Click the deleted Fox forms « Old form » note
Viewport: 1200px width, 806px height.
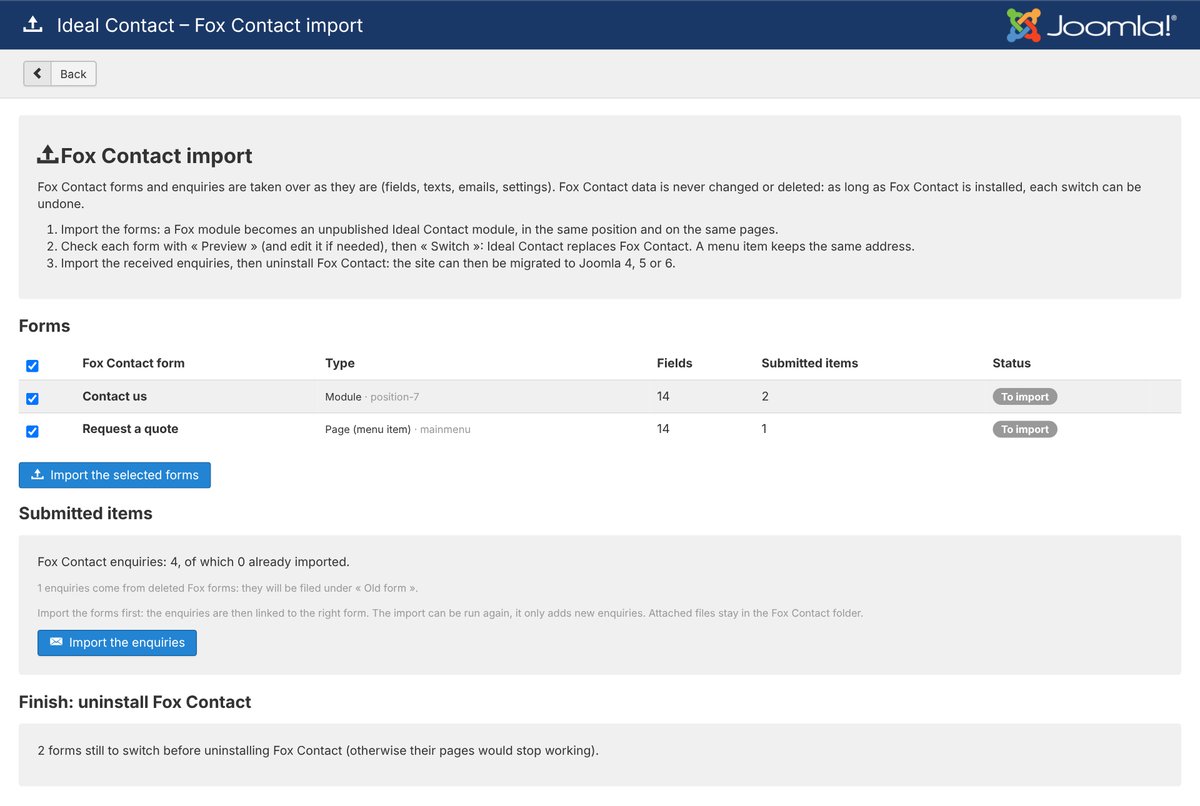click(227, 588)
